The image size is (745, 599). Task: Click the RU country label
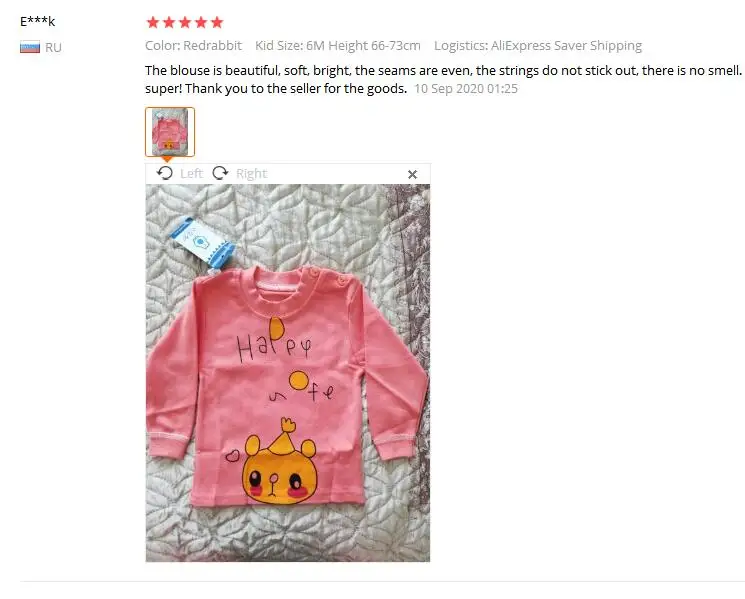point(53,48)
